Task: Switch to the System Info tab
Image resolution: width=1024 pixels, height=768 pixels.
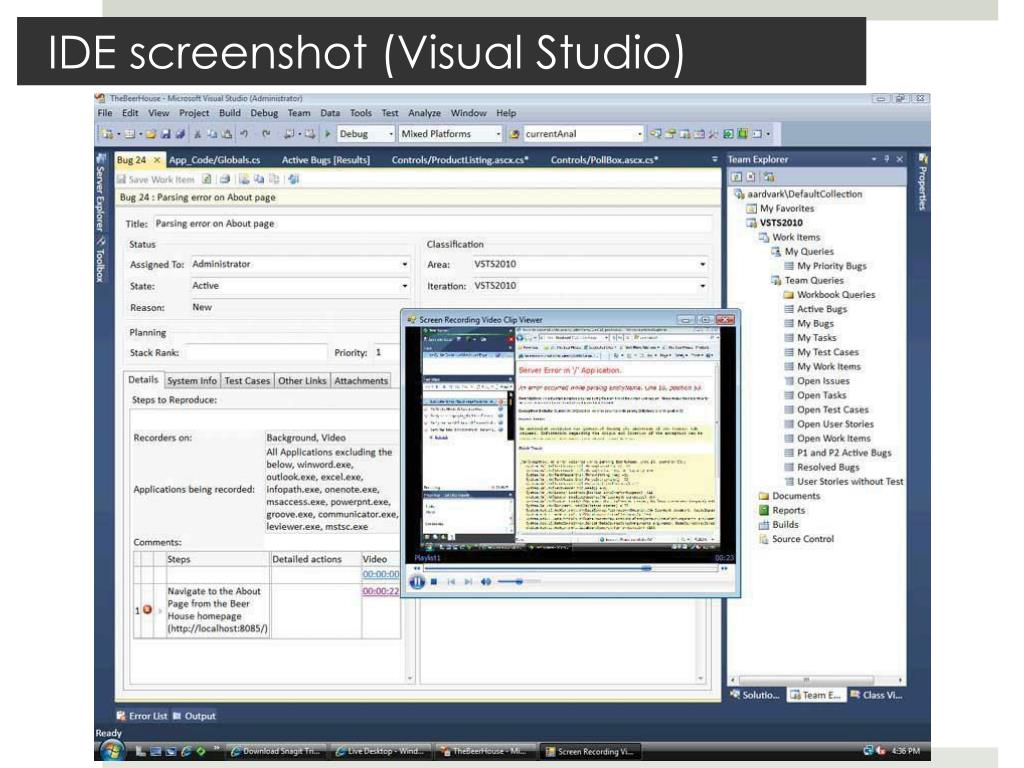Action: [x=191, y=381]
